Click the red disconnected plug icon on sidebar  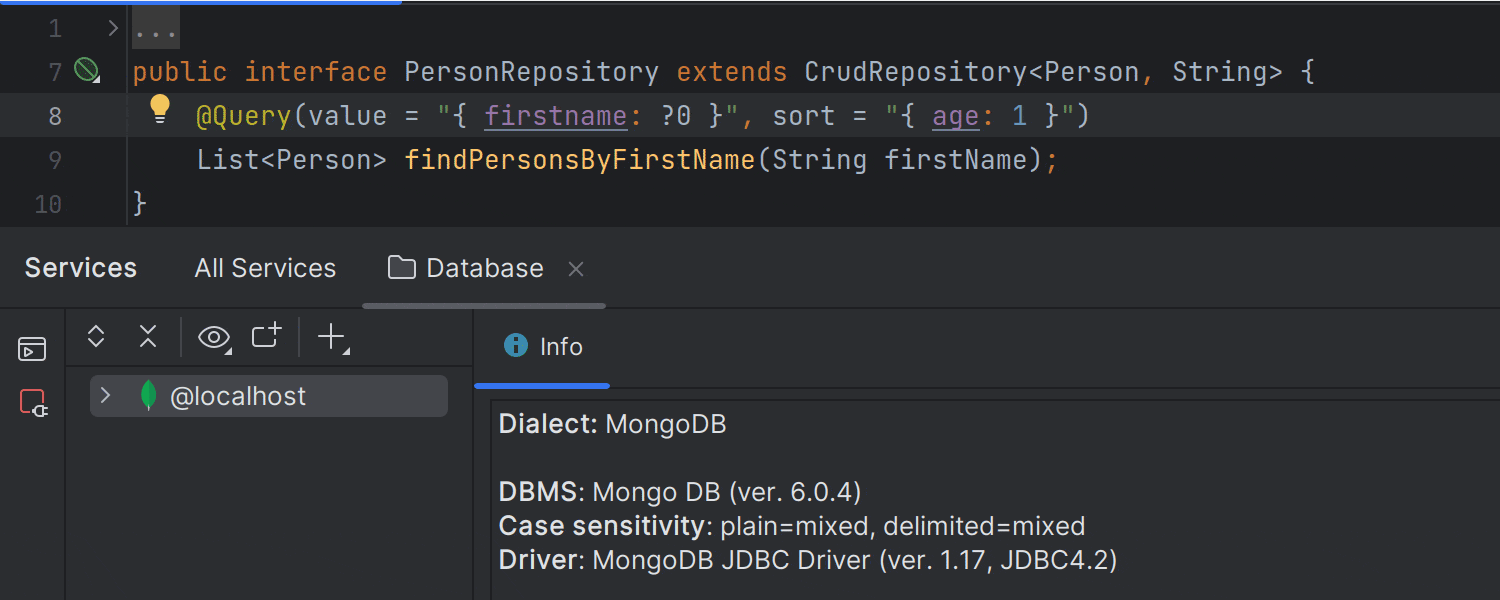point(31,401)
